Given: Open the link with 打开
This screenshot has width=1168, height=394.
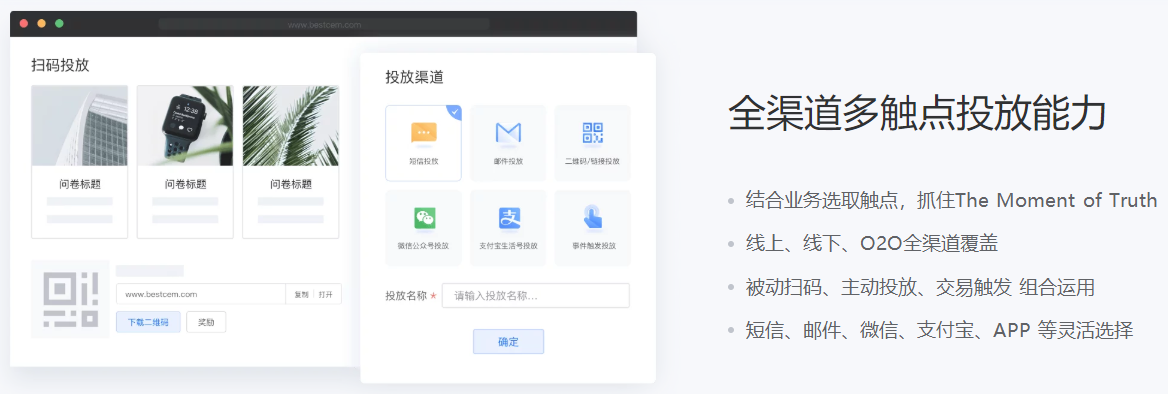Looking at the screenshot, I should [326, 294].
